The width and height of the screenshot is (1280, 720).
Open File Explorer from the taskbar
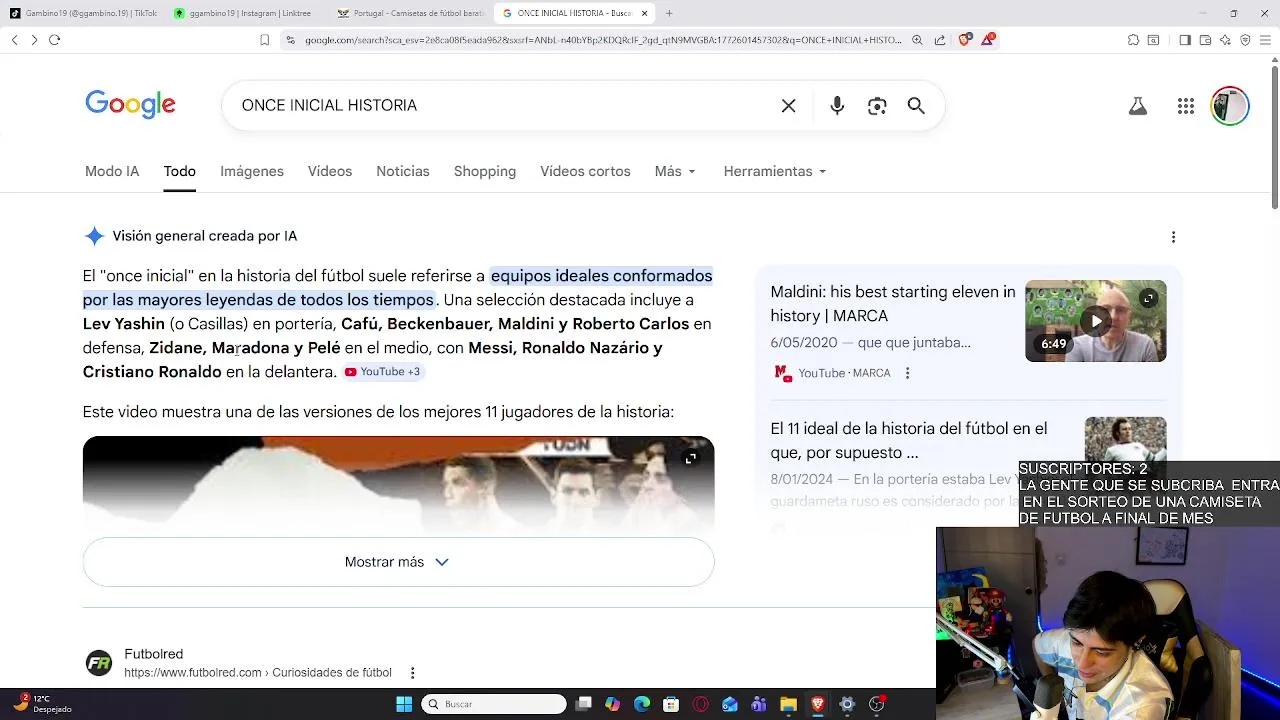pos(788,704)
